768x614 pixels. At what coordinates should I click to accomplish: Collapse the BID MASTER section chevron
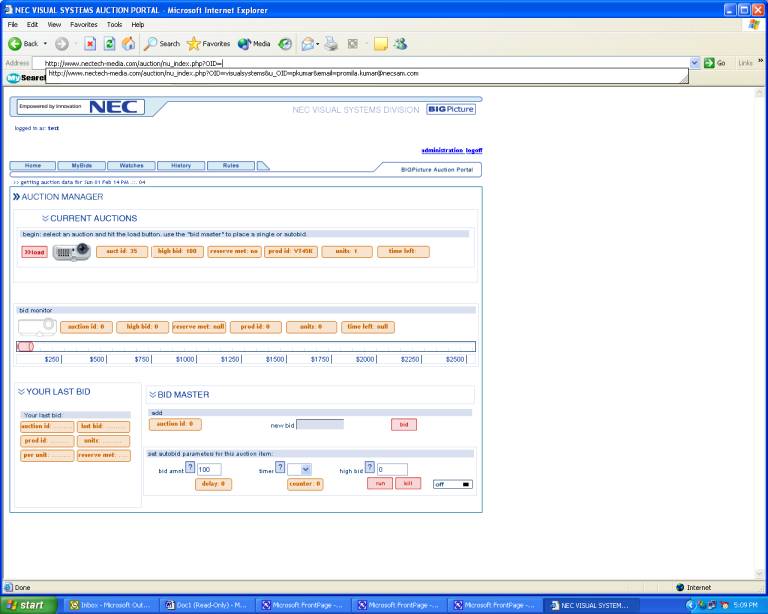pyautogui.click(x=153, y=395)
